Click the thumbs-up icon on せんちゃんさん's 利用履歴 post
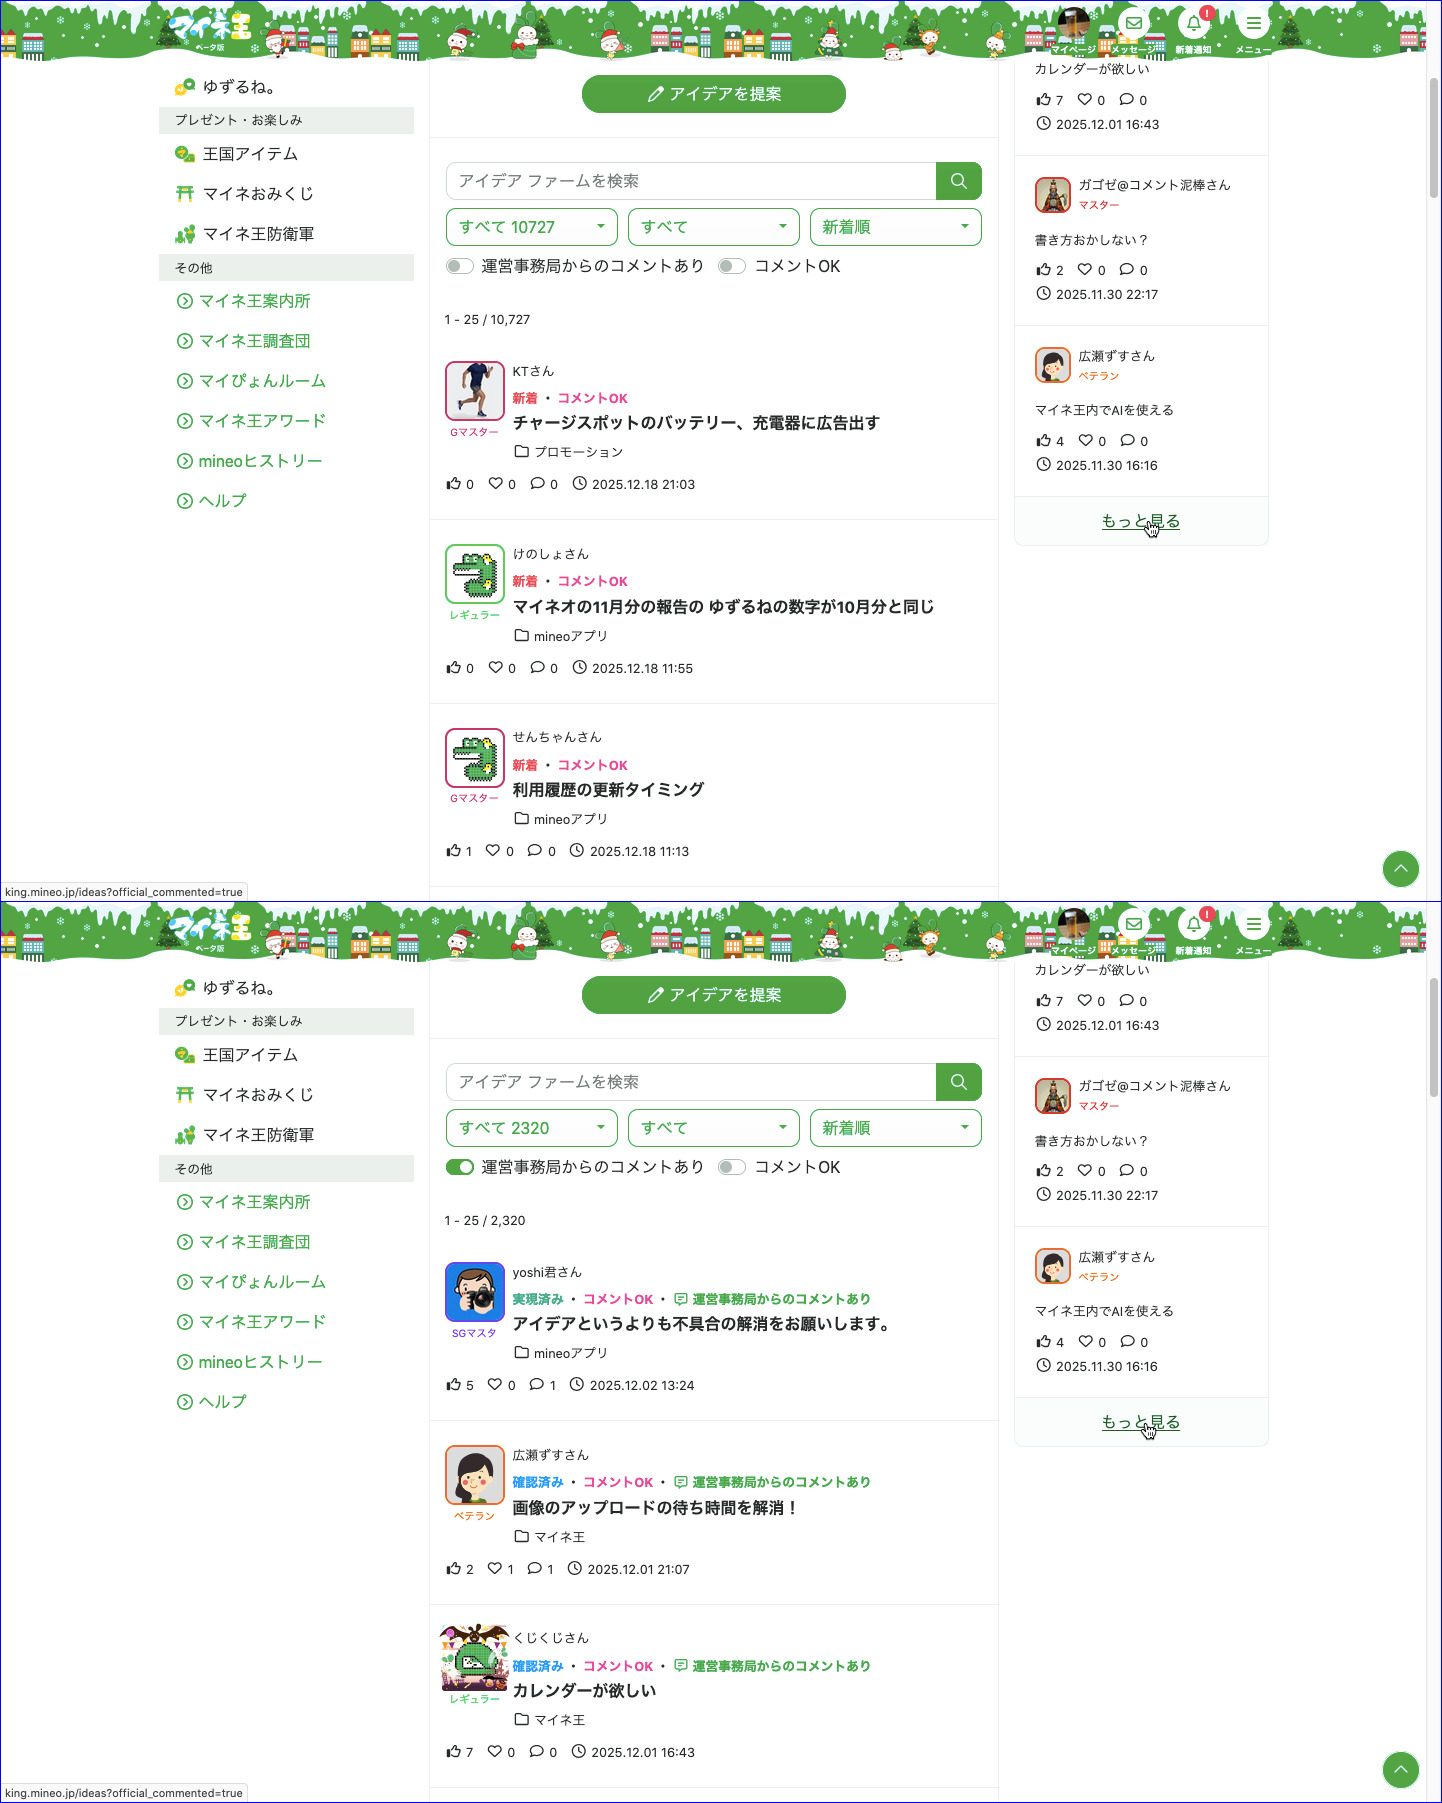Image resolution: width=1442 pixels, height=1803 pixels. [x=453, y=851]
